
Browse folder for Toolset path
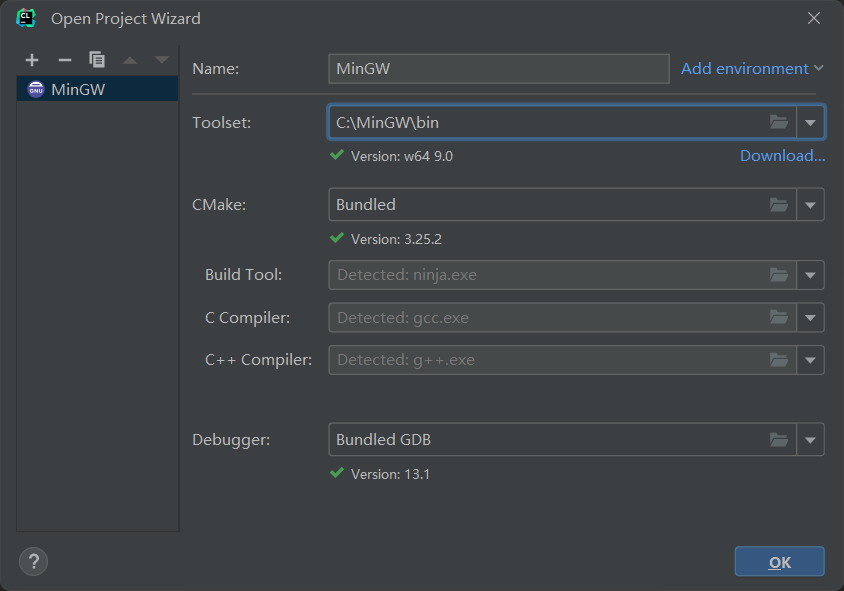[x=779, y=122]
